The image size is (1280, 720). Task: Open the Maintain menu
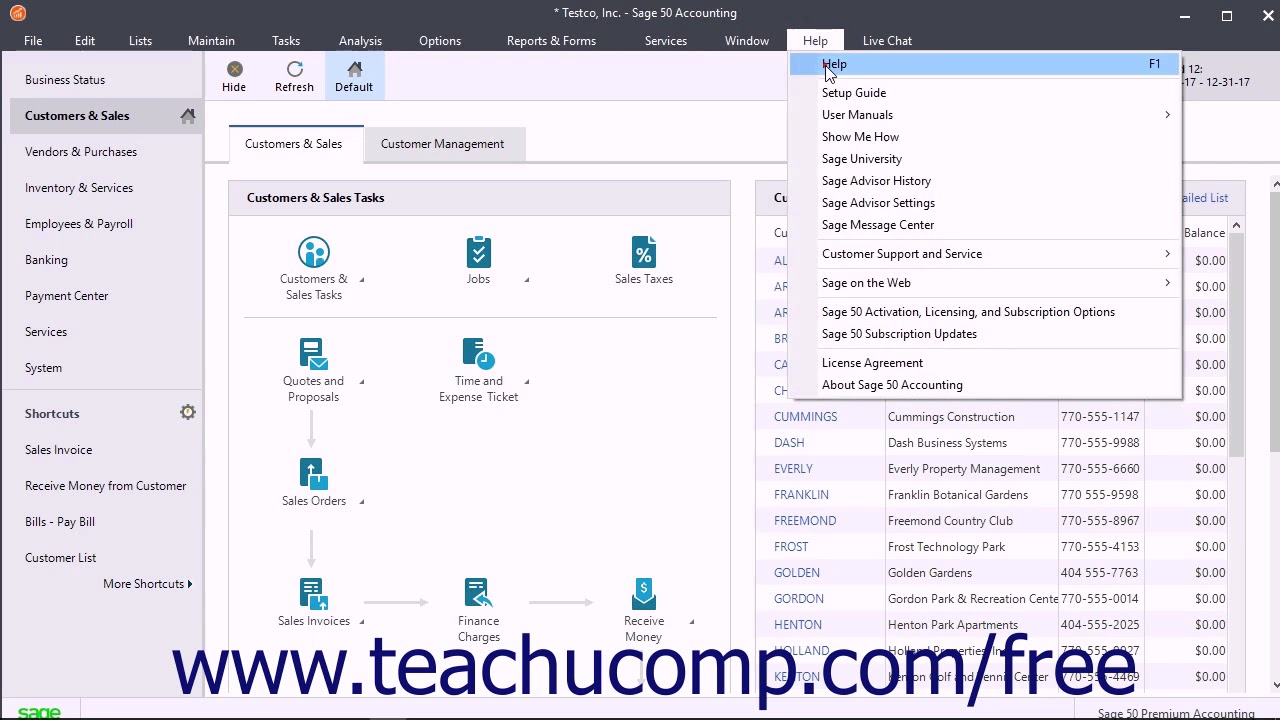pyautogui.click(x=211, y=41)
